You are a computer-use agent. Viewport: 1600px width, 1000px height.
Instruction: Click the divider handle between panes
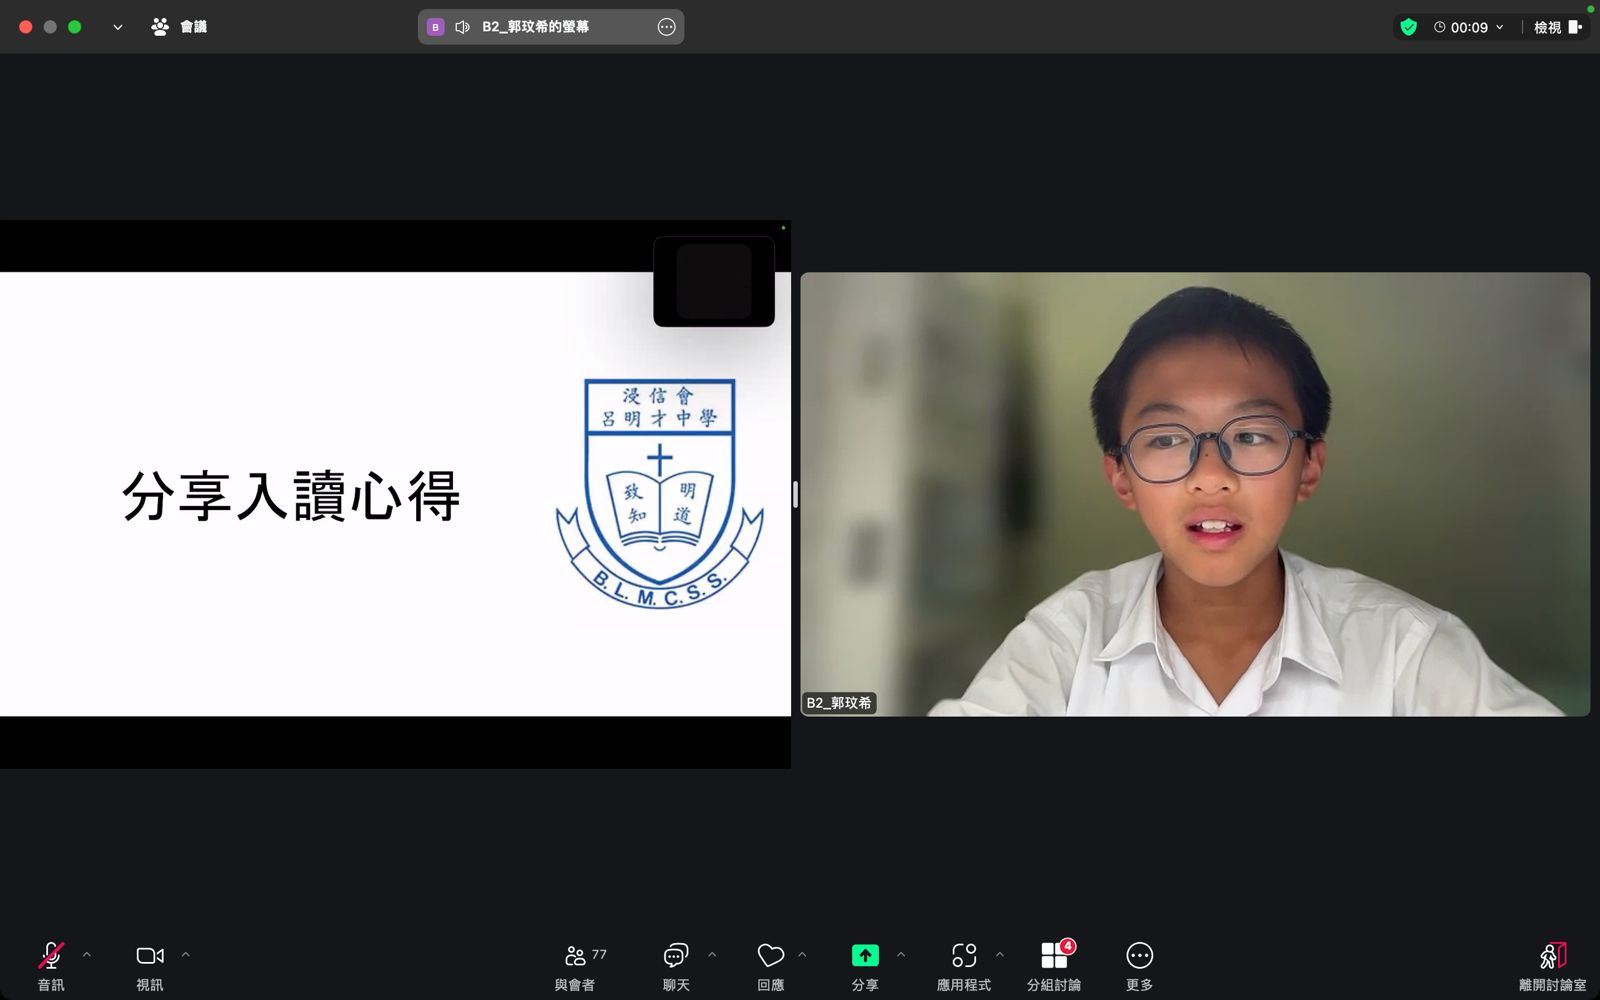tap(795, 494)
